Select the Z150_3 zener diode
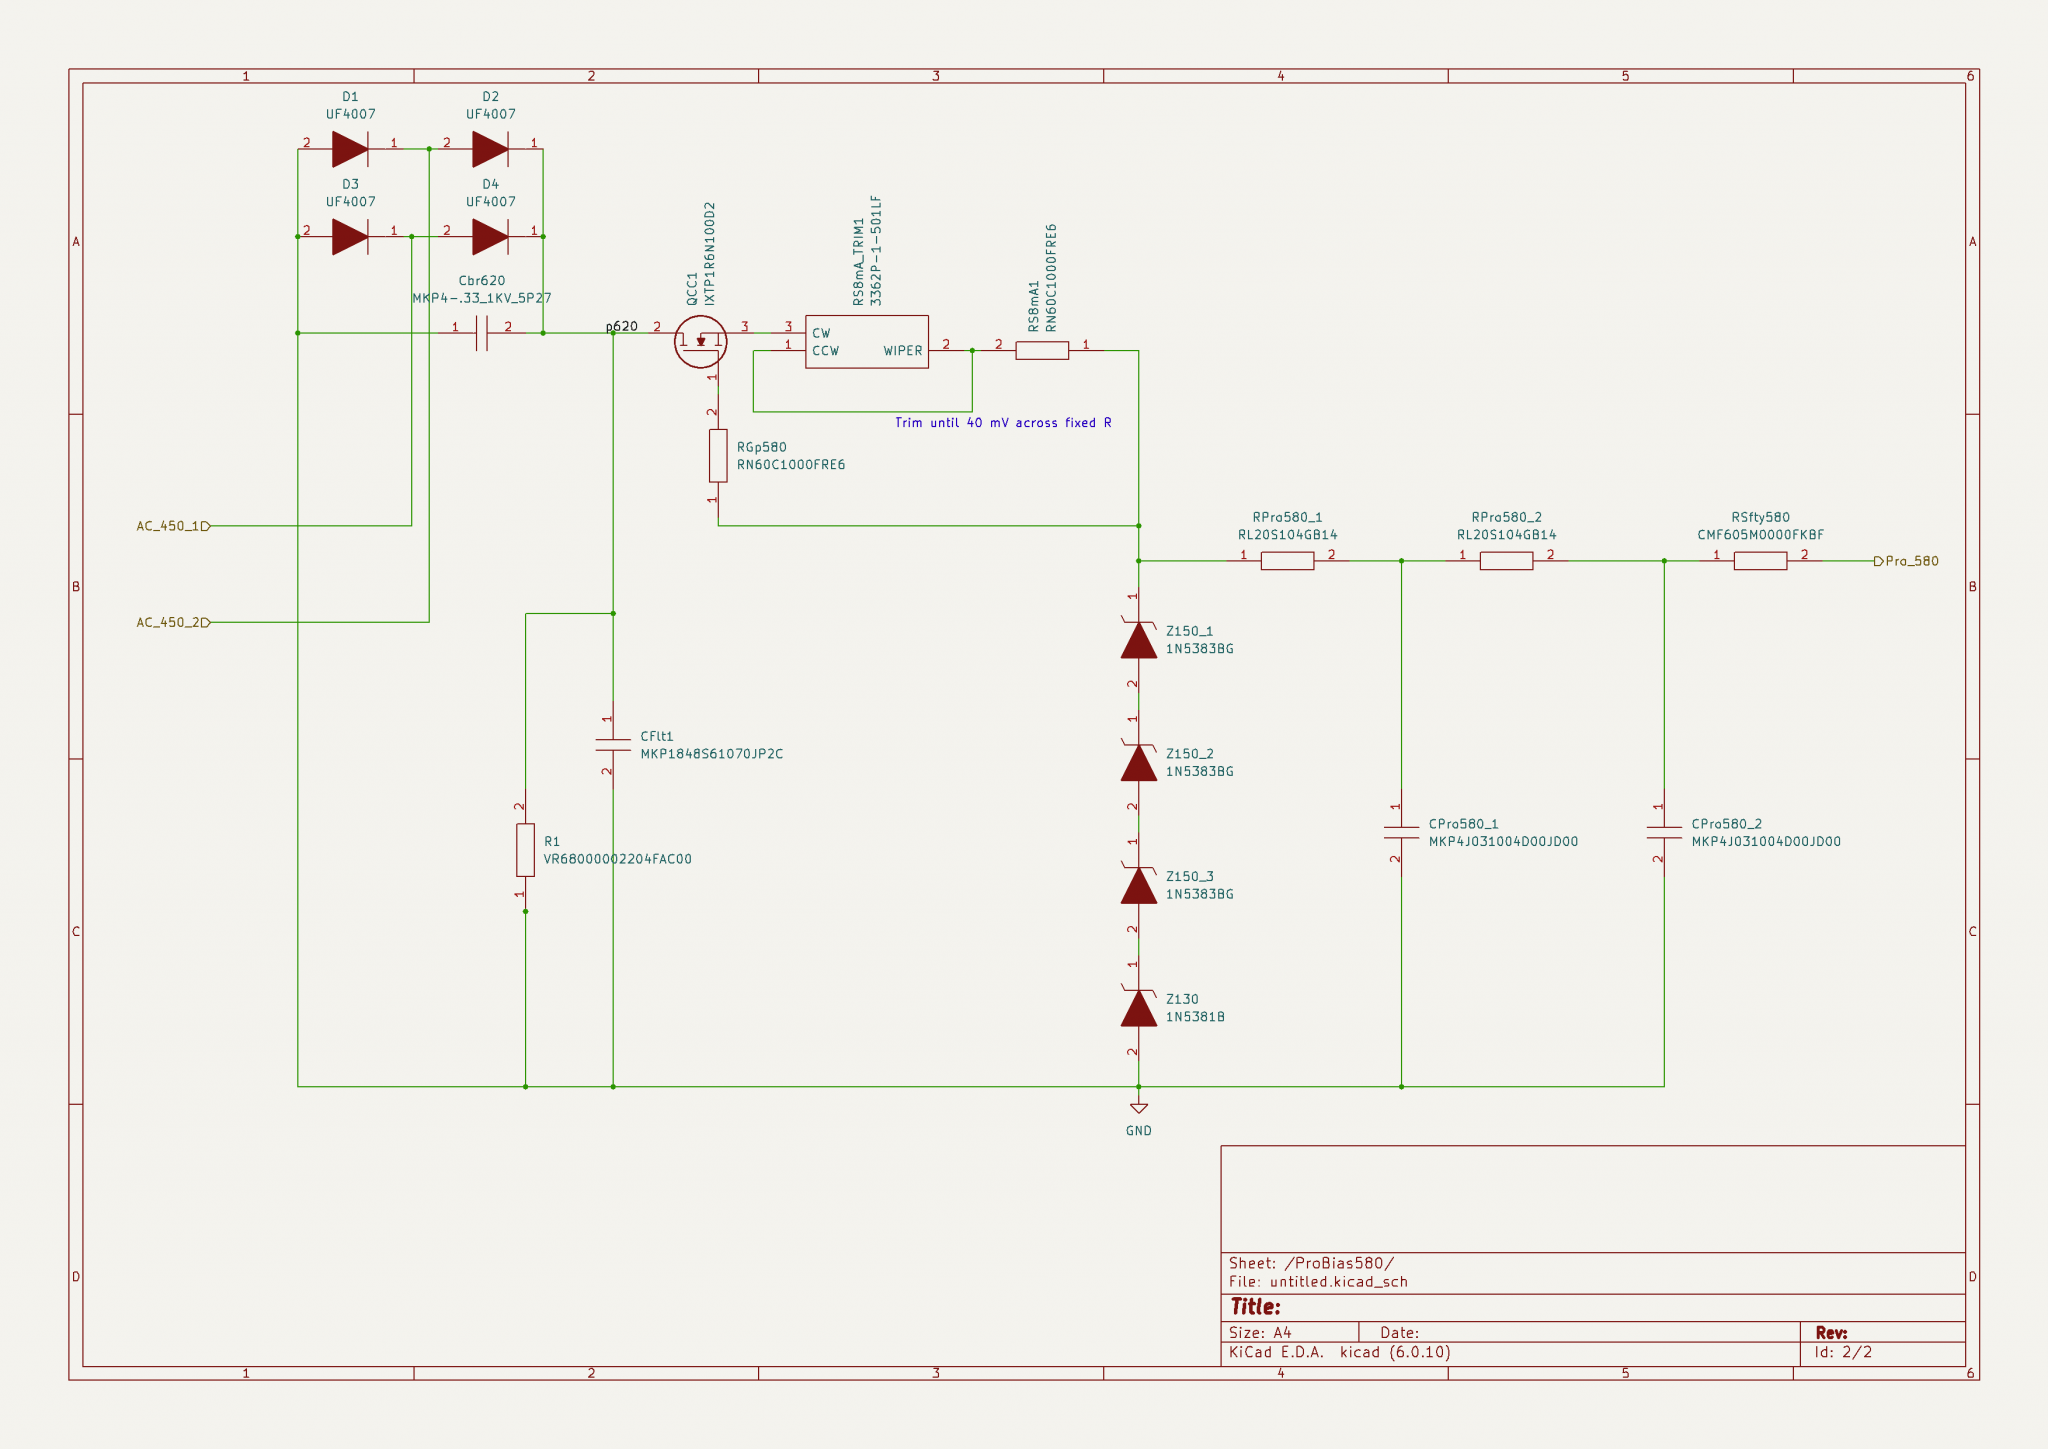The height and width of the screenshot is (1449, 2048). click(1139, 886)
